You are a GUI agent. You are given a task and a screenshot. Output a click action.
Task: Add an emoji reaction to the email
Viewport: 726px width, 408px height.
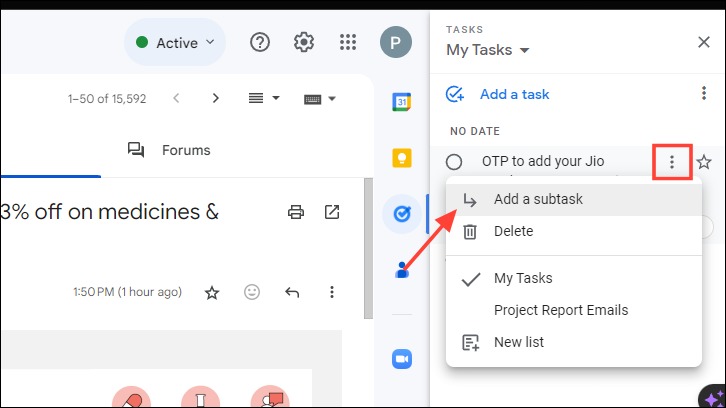click(252, 292)
